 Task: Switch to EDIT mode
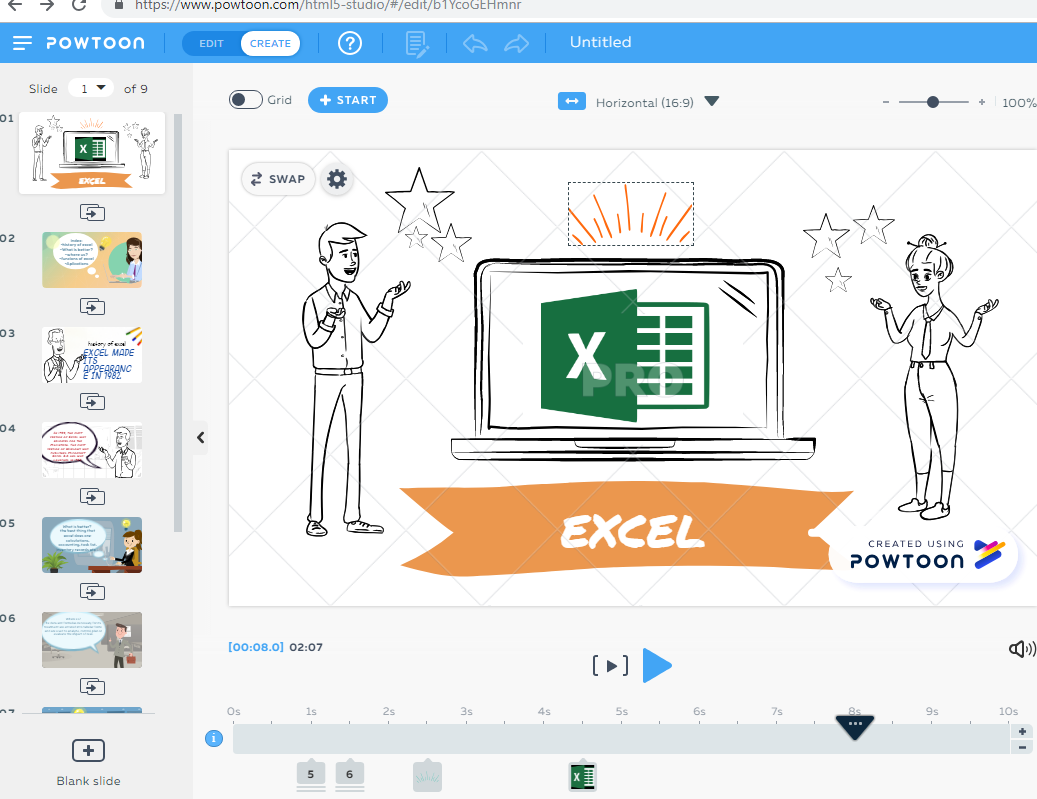click(x=211, y=44)
